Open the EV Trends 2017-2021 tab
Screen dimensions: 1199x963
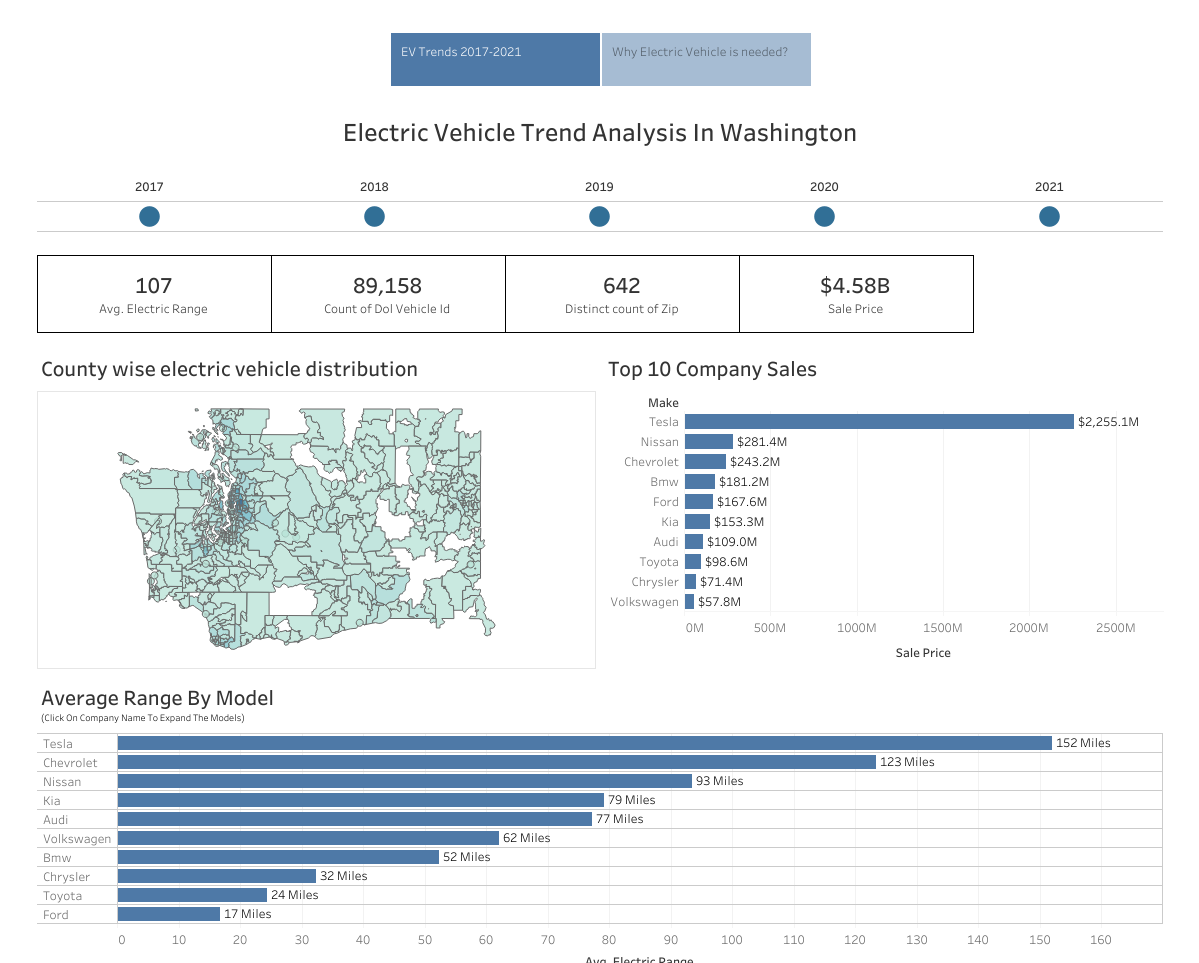point(496,60)
